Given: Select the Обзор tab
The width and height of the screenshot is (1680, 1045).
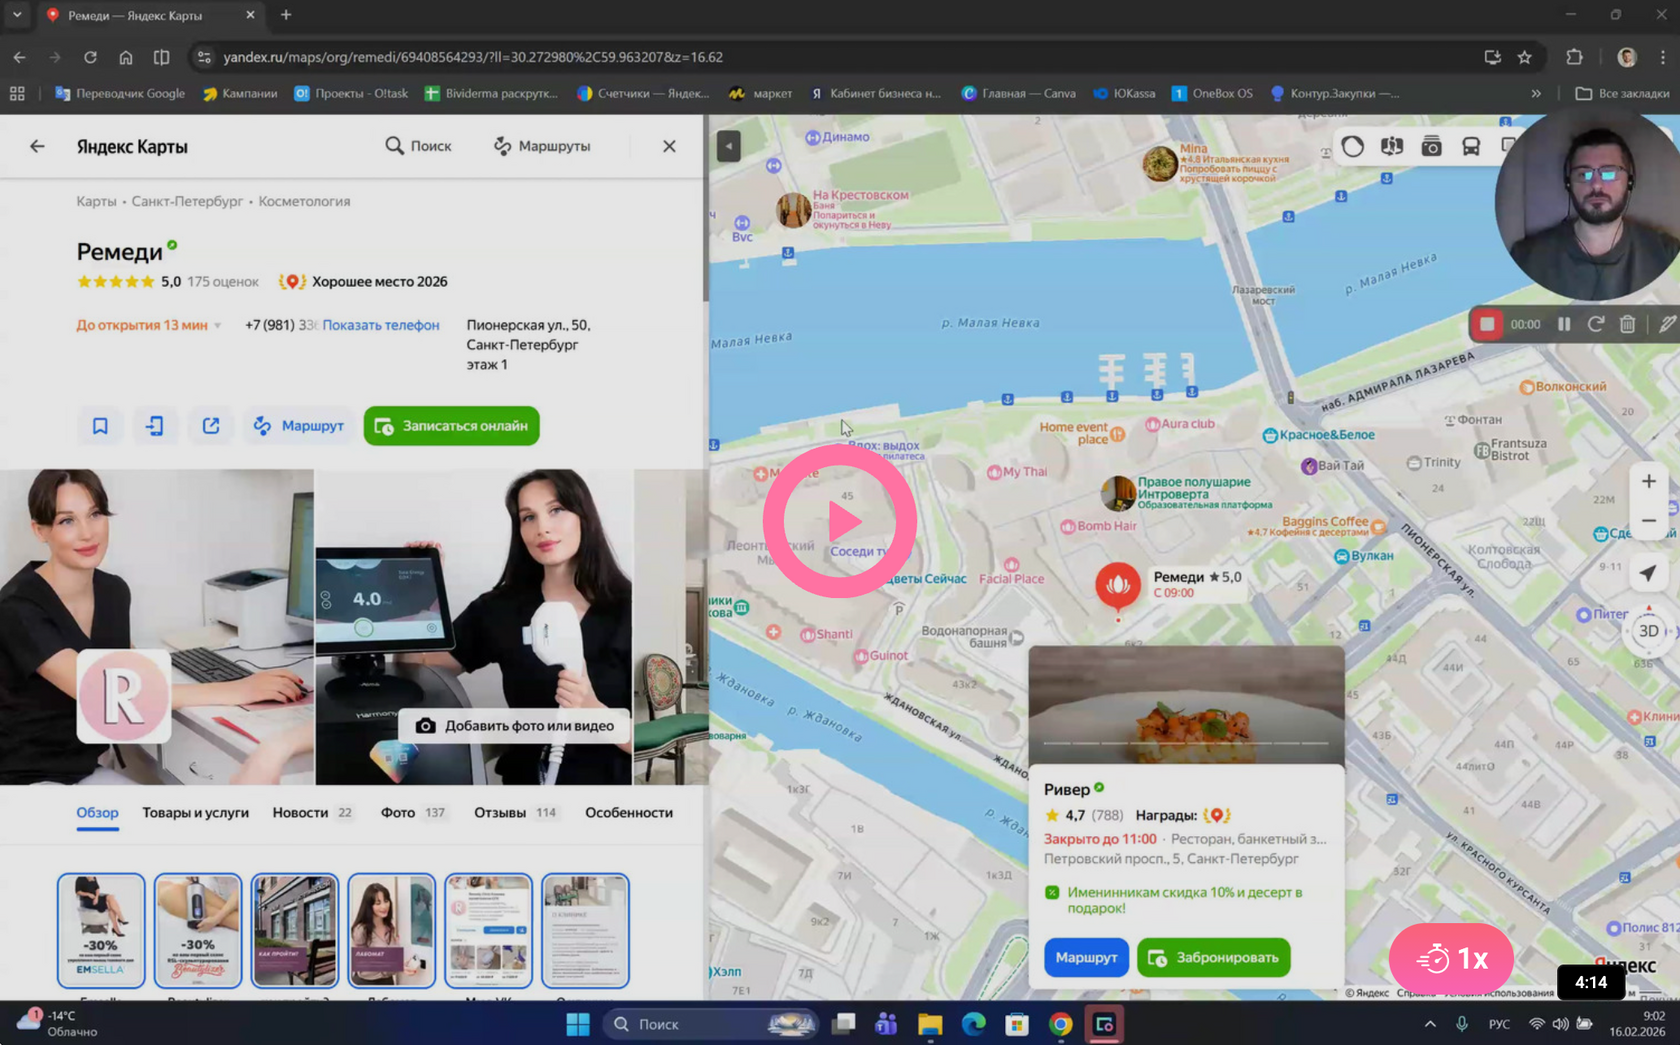Looking at the screenshot, I should 98,813.
